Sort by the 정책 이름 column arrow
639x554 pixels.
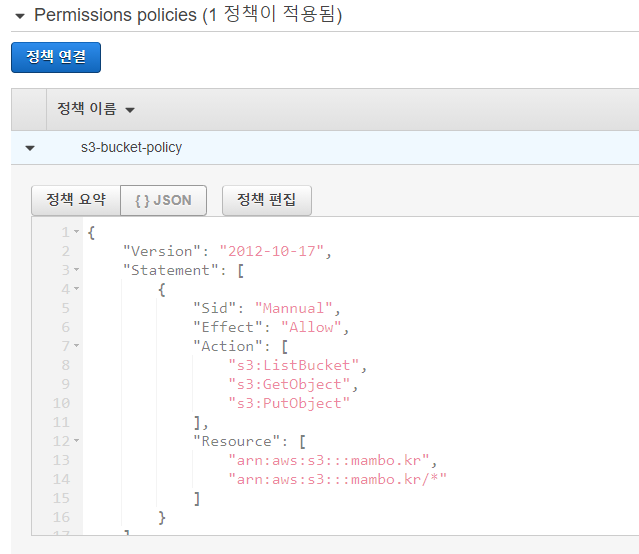click(130, 110)
